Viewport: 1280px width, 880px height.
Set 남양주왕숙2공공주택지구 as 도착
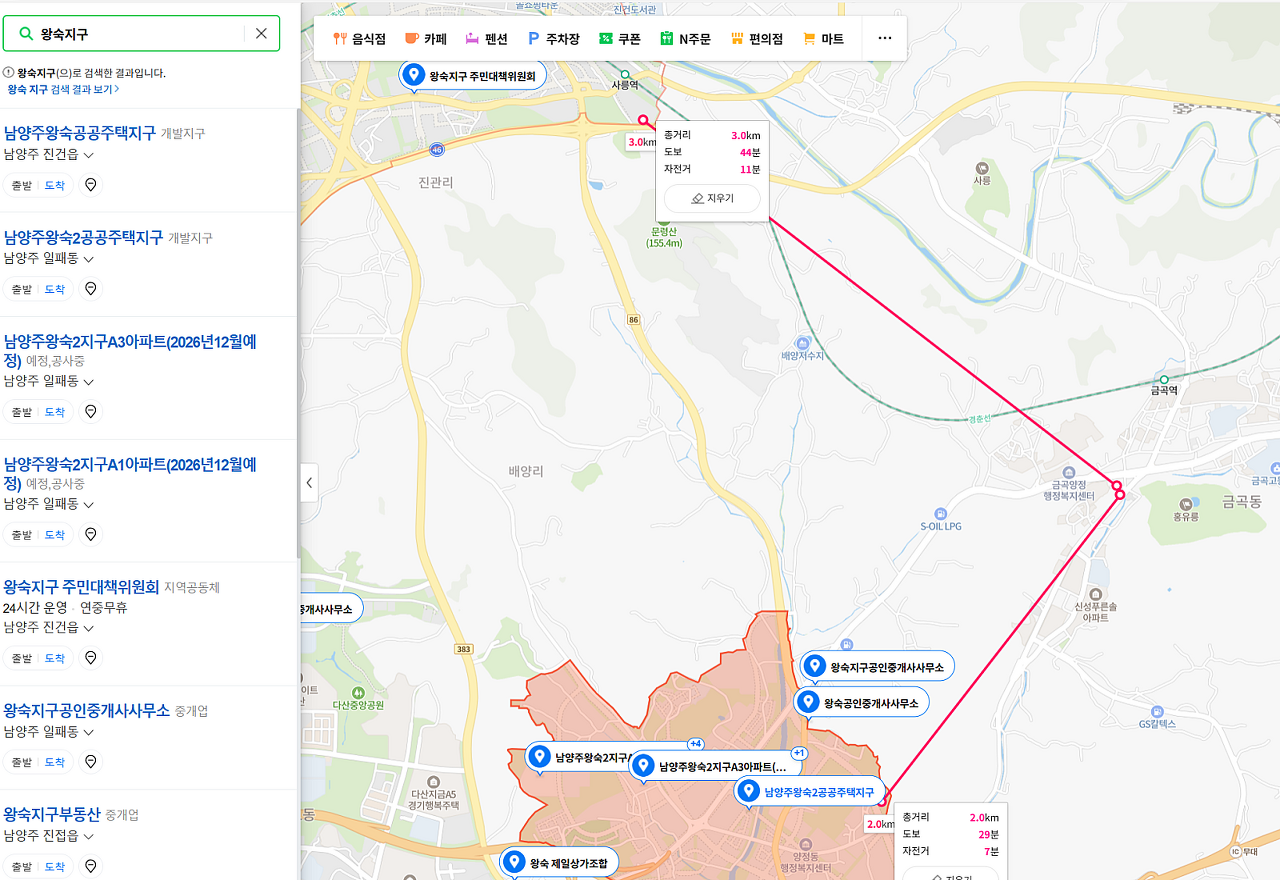tap(54, 289)
